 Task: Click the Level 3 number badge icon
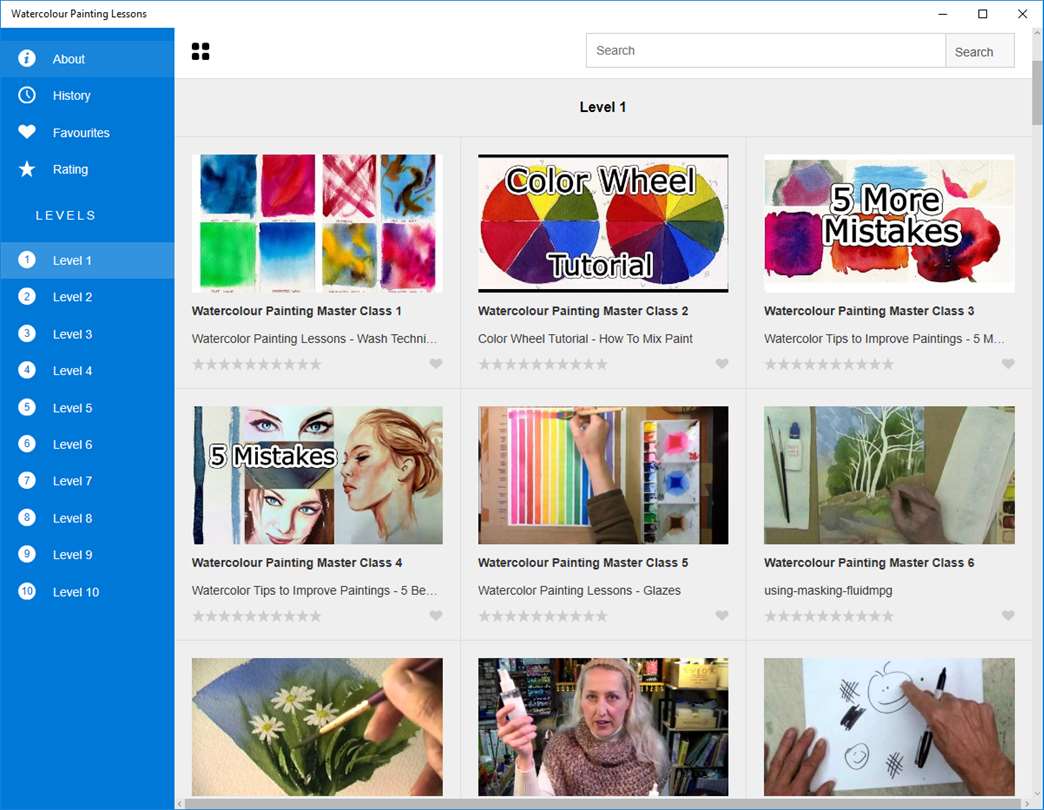click(x=27, y=333)
